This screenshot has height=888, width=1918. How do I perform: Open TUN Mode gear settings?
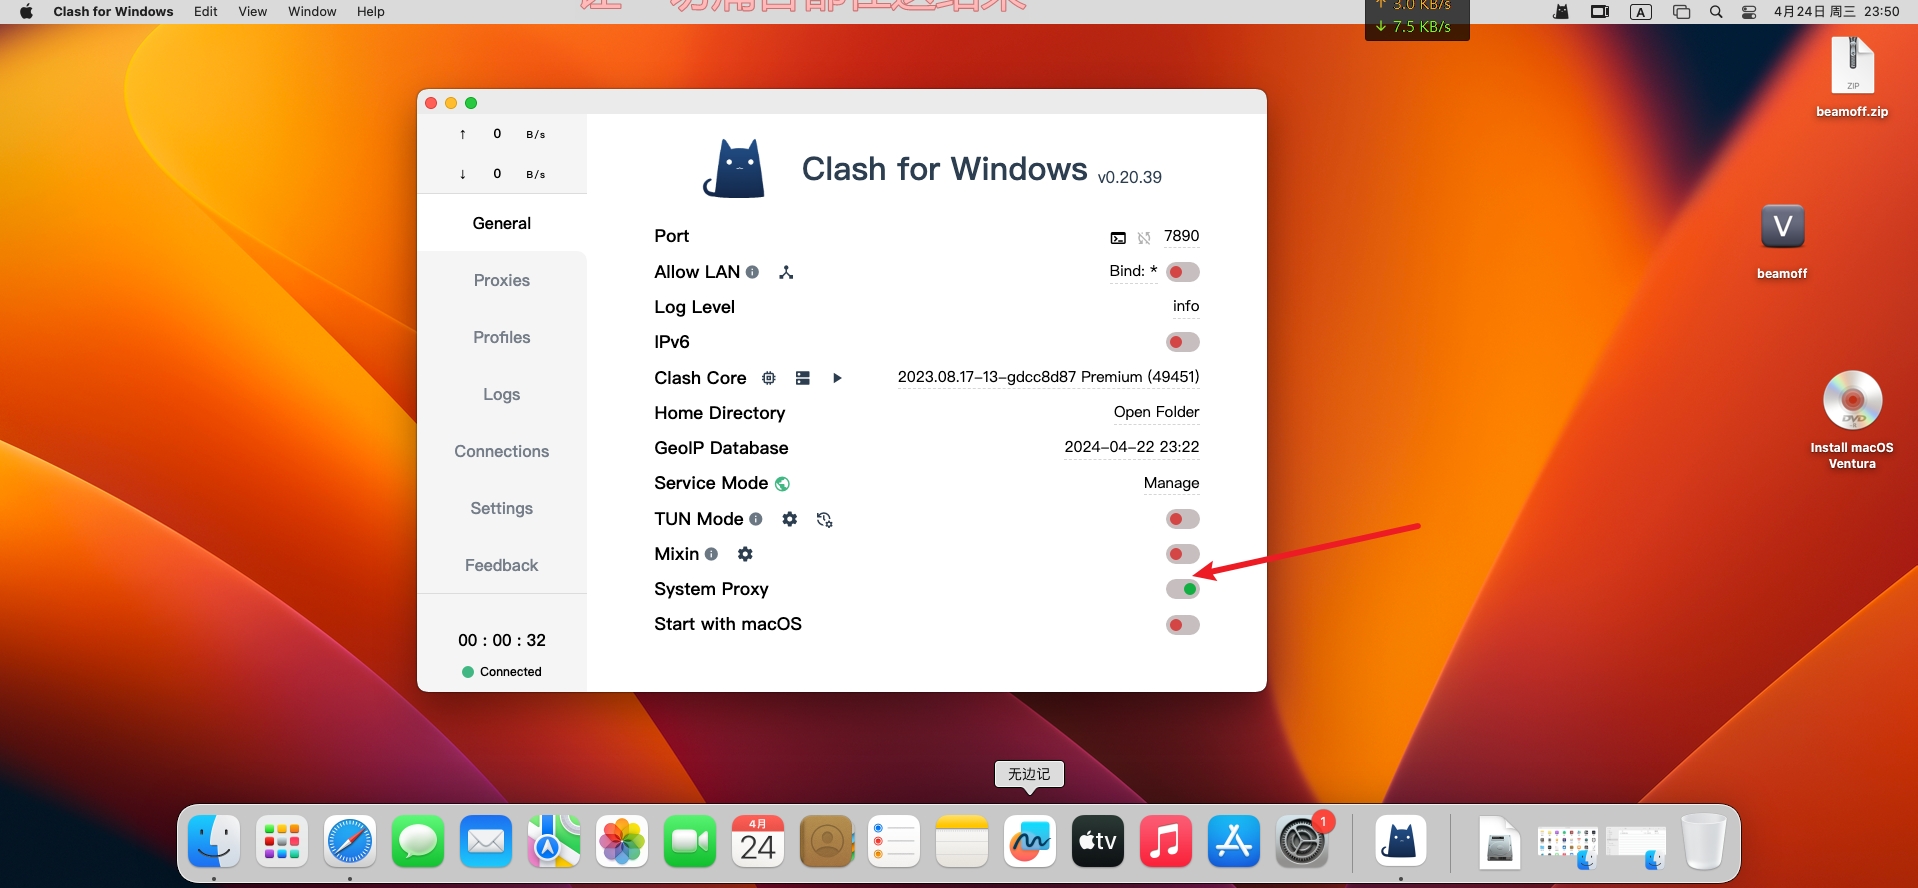click(789, 519)
